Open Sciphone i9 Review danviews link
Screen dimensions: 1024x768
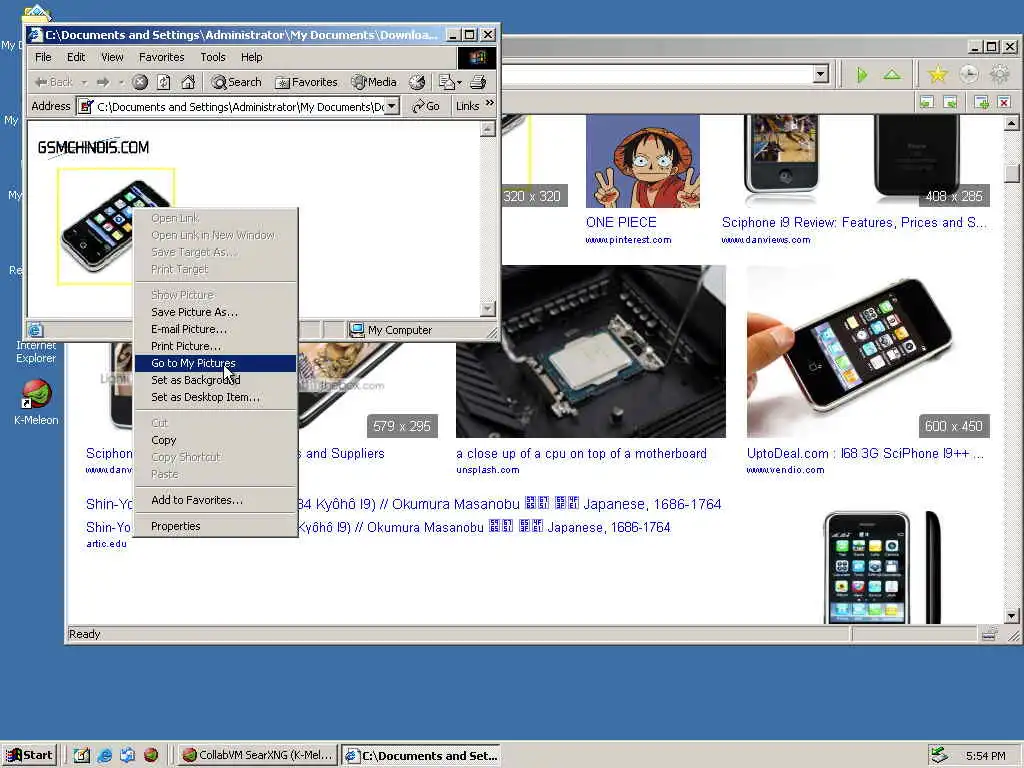[854, 222]
